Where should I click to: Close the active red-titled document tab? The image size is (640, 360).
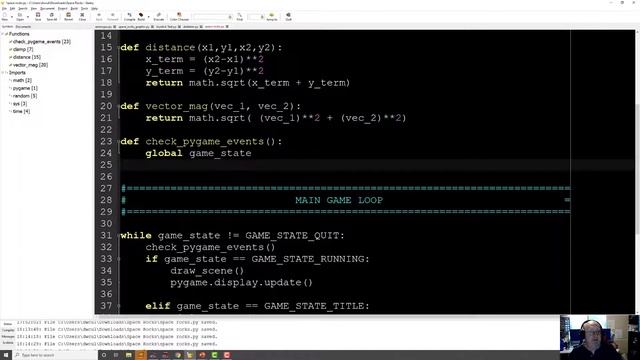(227, 27)
